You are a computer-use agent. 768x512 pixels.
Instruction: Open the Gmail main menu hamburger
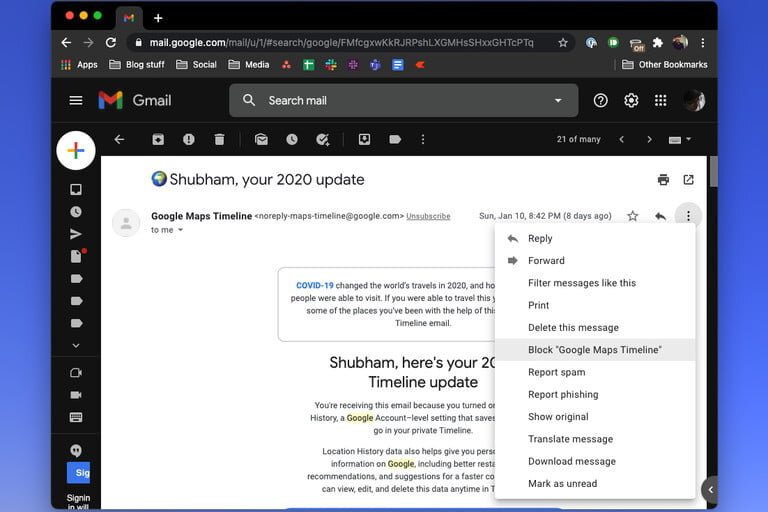pyautogui.click(x=76, y=100)
